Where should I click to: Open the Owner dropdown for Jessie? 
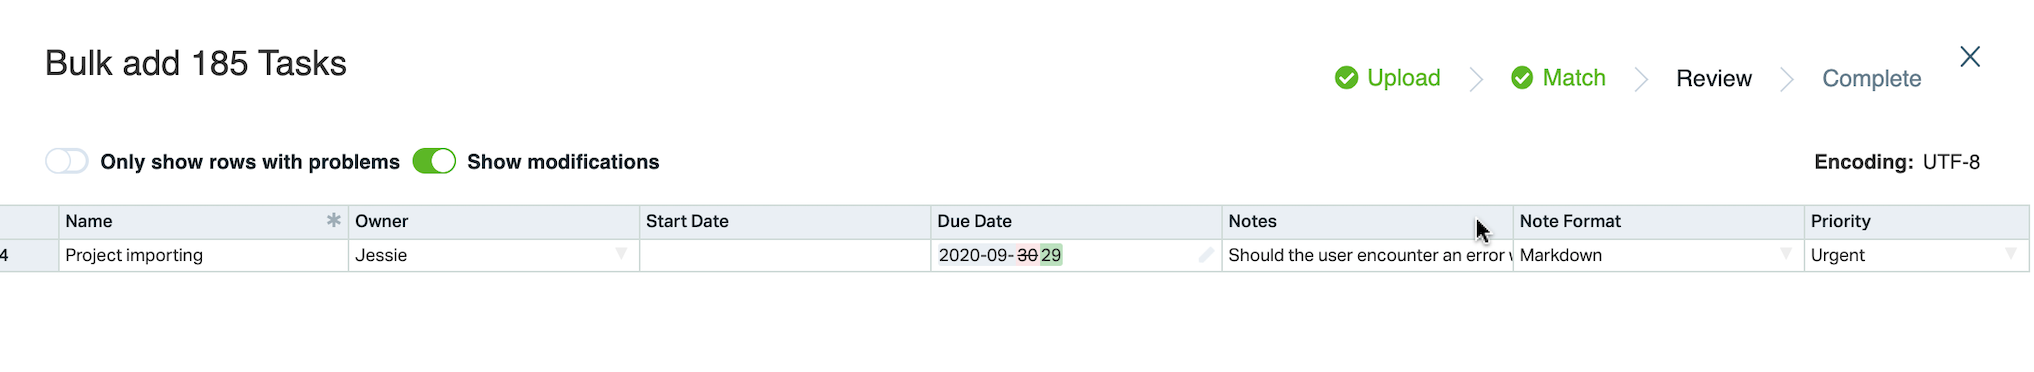pyautogui.click(x=621, y=254)
